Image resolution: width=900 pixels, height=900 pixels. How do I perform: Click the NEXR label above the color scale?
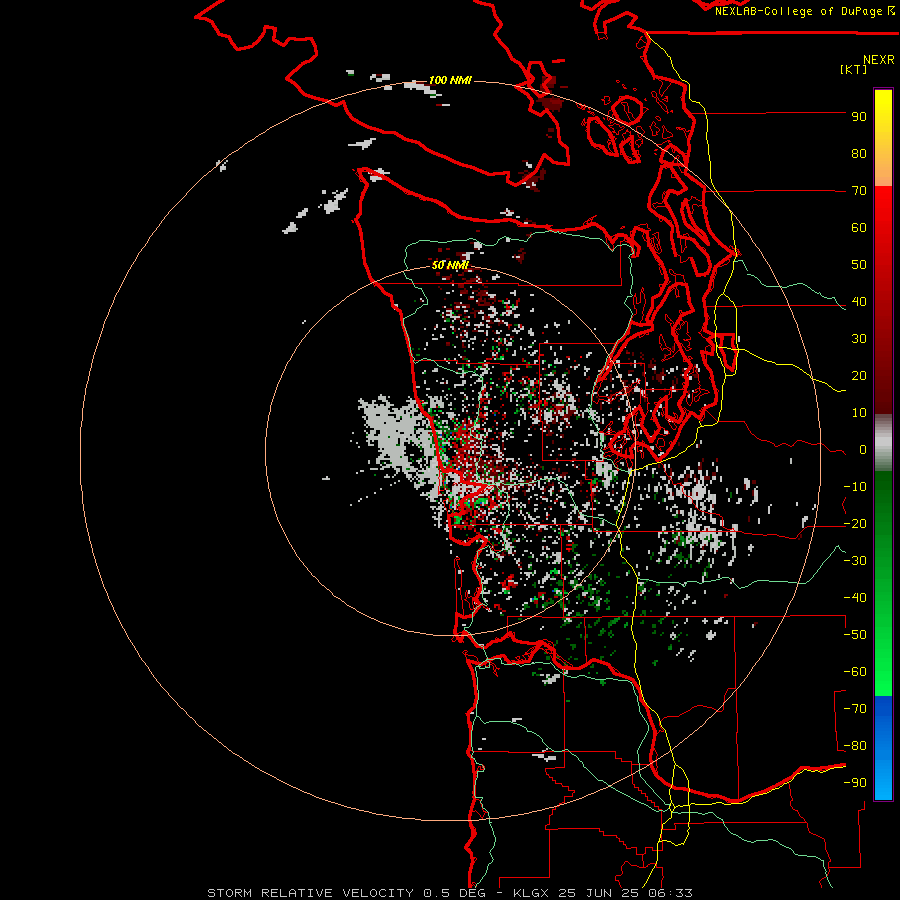(879, 60)
